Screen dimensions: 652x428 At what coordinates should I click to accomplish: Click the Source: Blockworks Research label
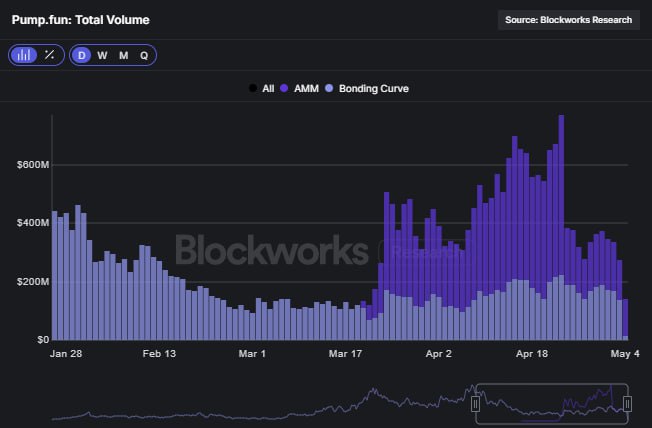(x=568, y=20)
